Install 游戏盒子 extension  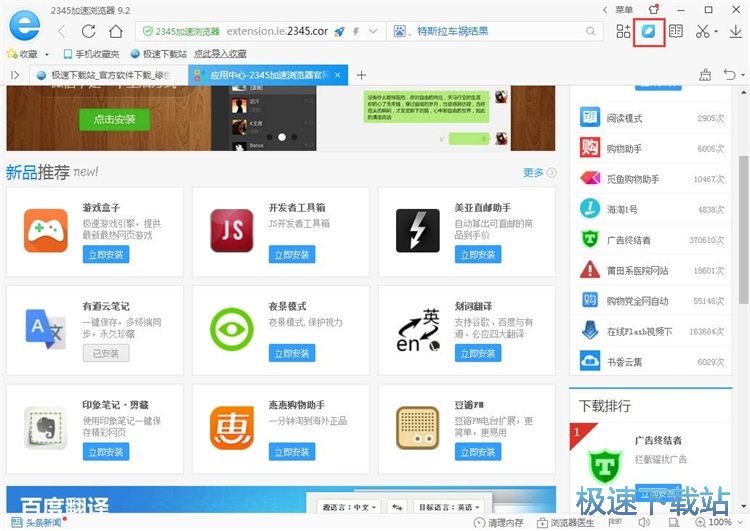[106, 255]
